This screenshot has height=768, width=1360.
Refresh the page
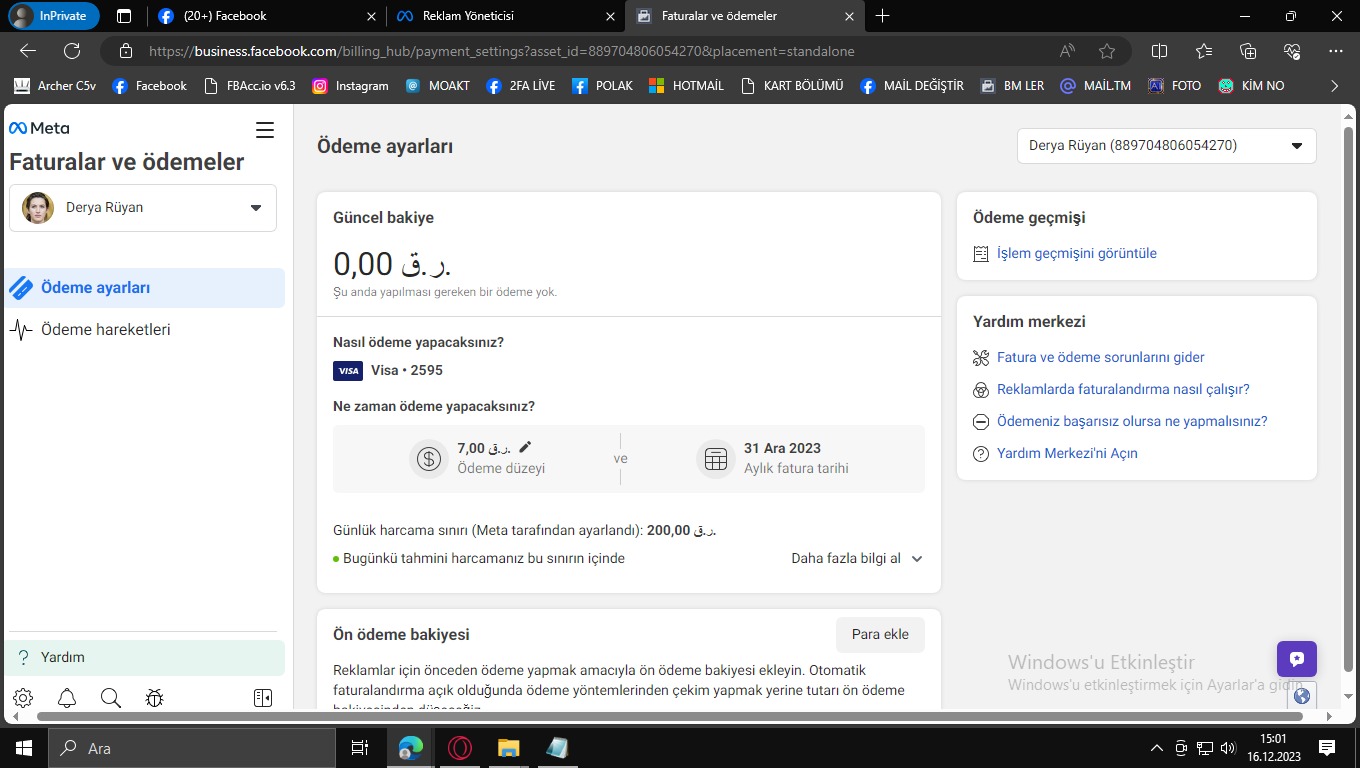click(x=72, y=51)
